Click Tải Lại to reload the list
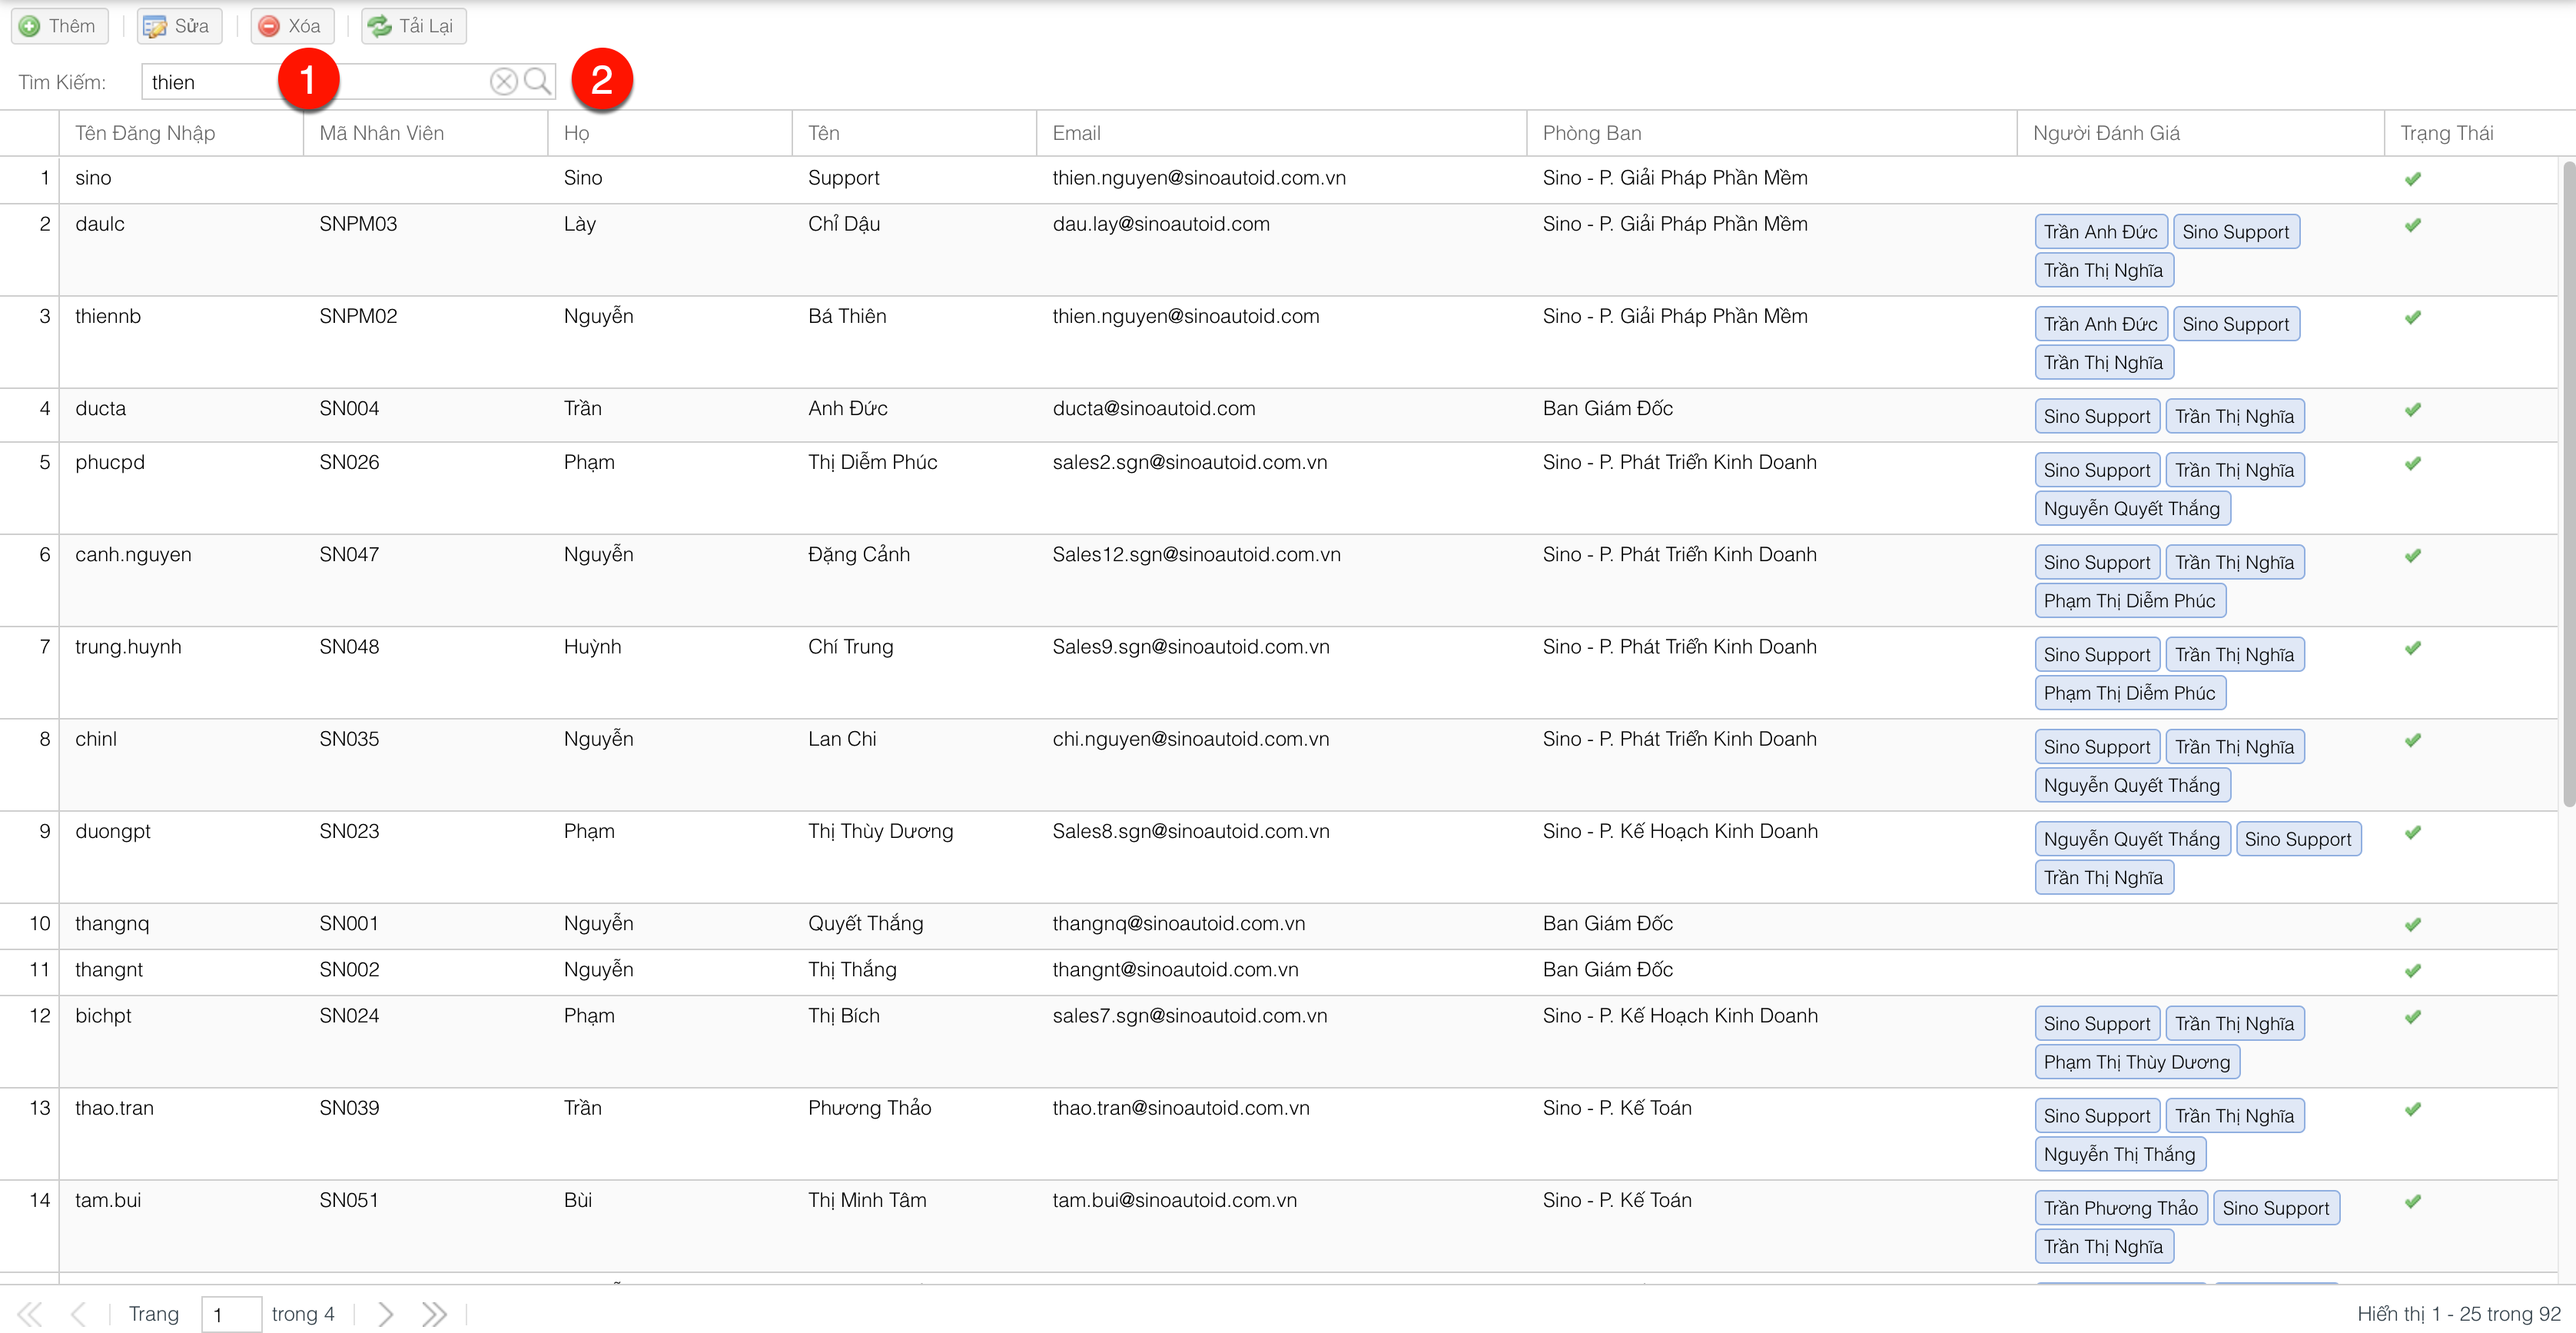 [413, 26]
